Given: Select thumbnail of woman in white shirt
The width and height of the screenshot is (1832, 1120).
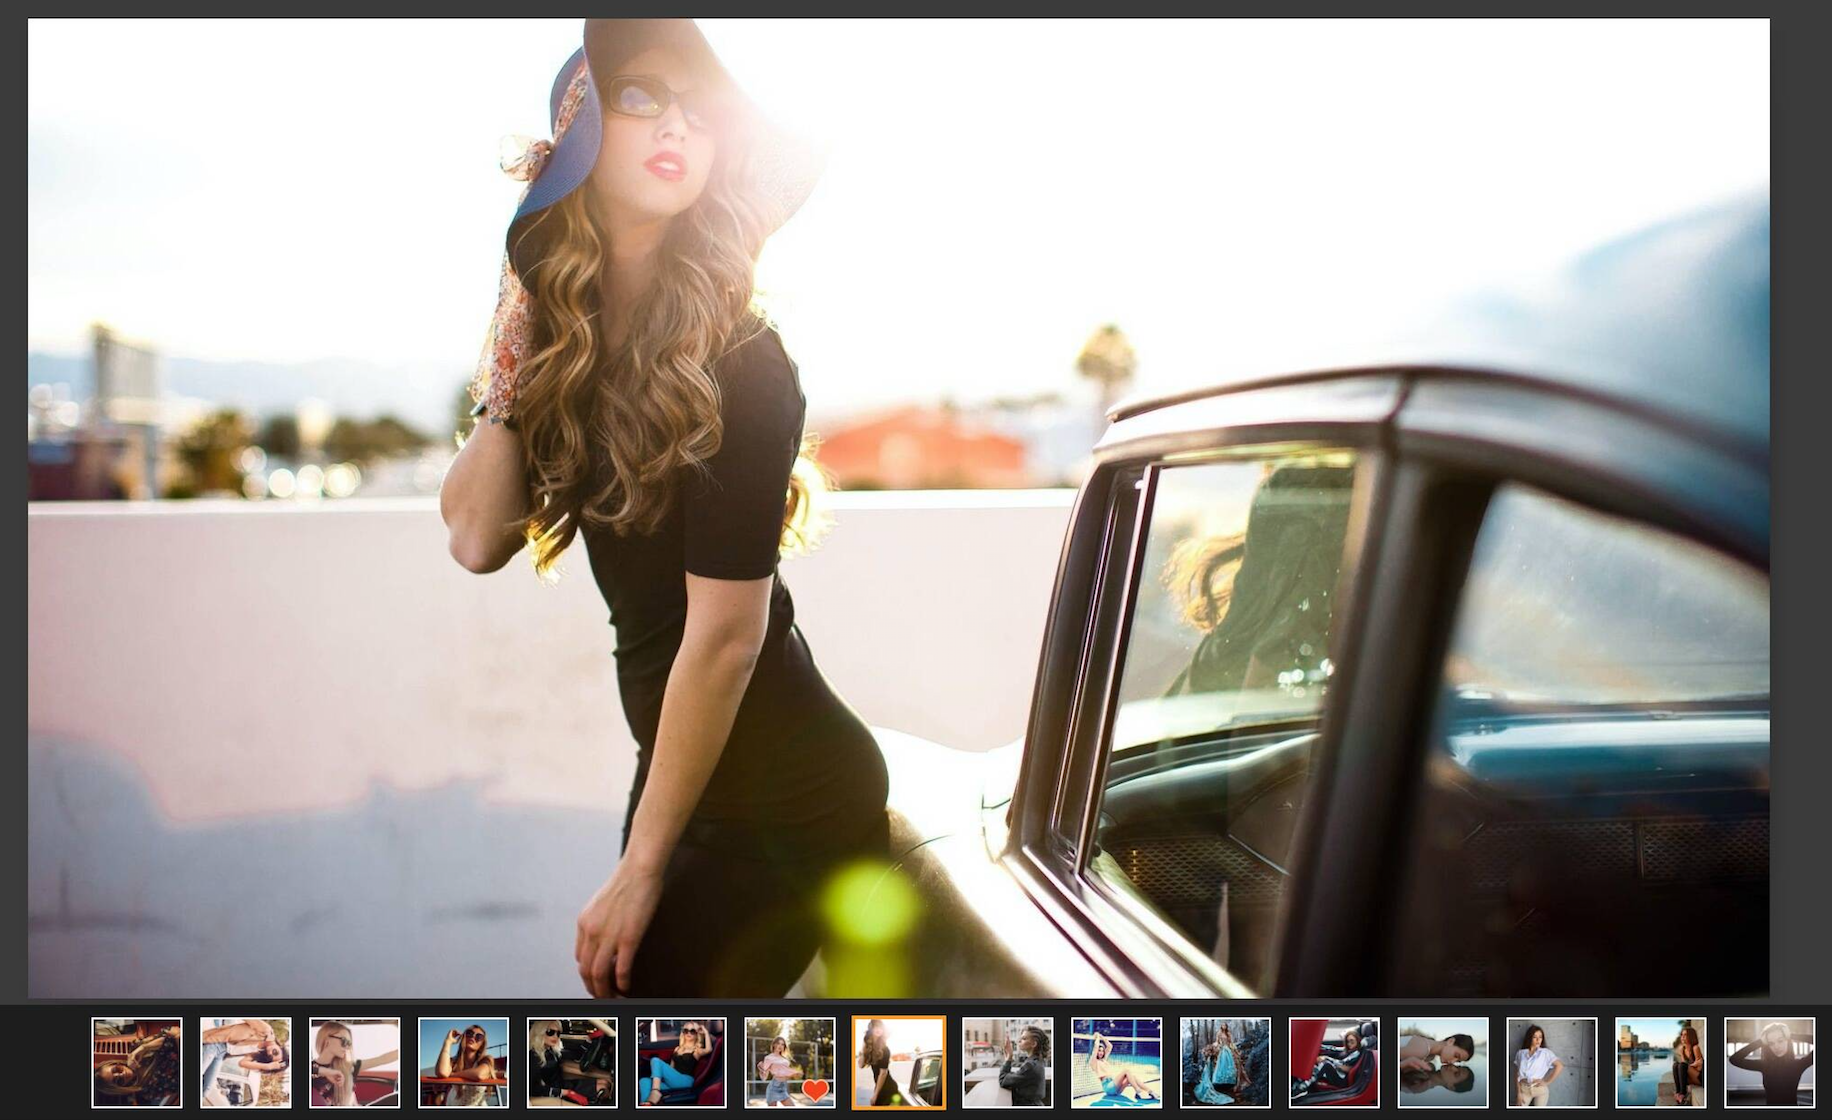Looking at the screenshot, I should [1552, 1063].
